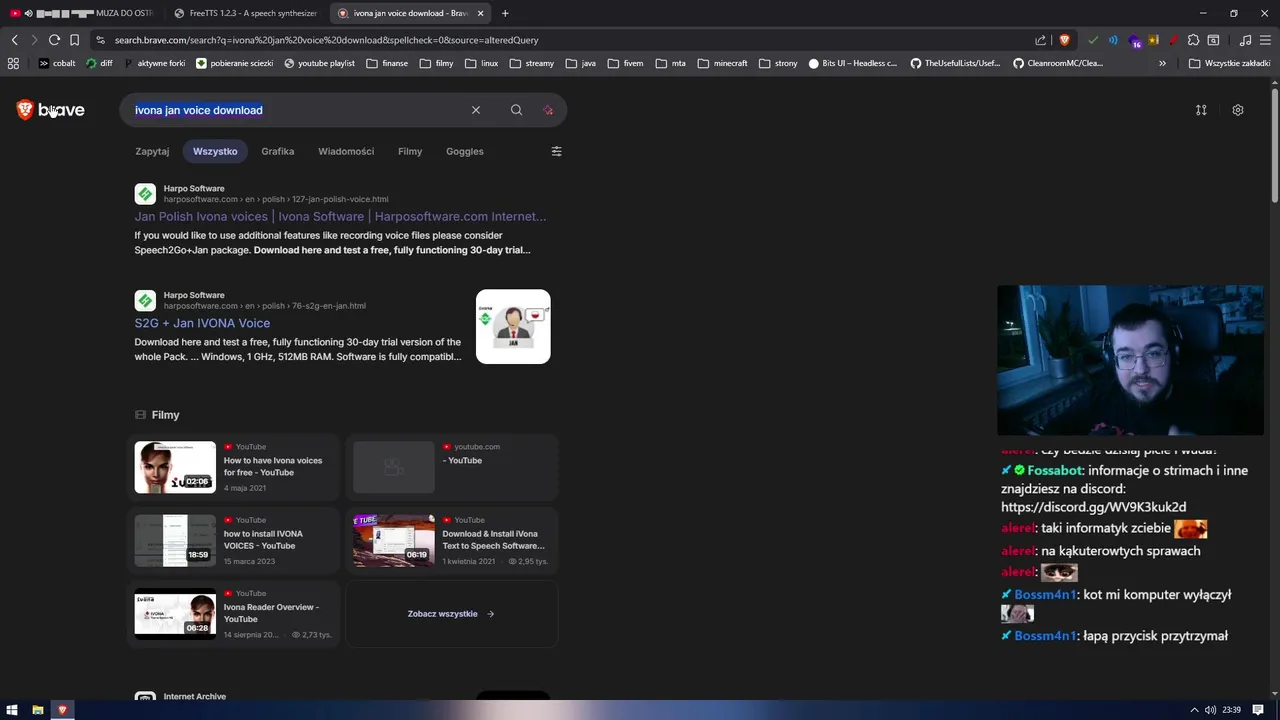Click the sort arrows icon near settings gear
Image resolution: width=1280 pixels, height=720 pixels.
(1201, 110)
